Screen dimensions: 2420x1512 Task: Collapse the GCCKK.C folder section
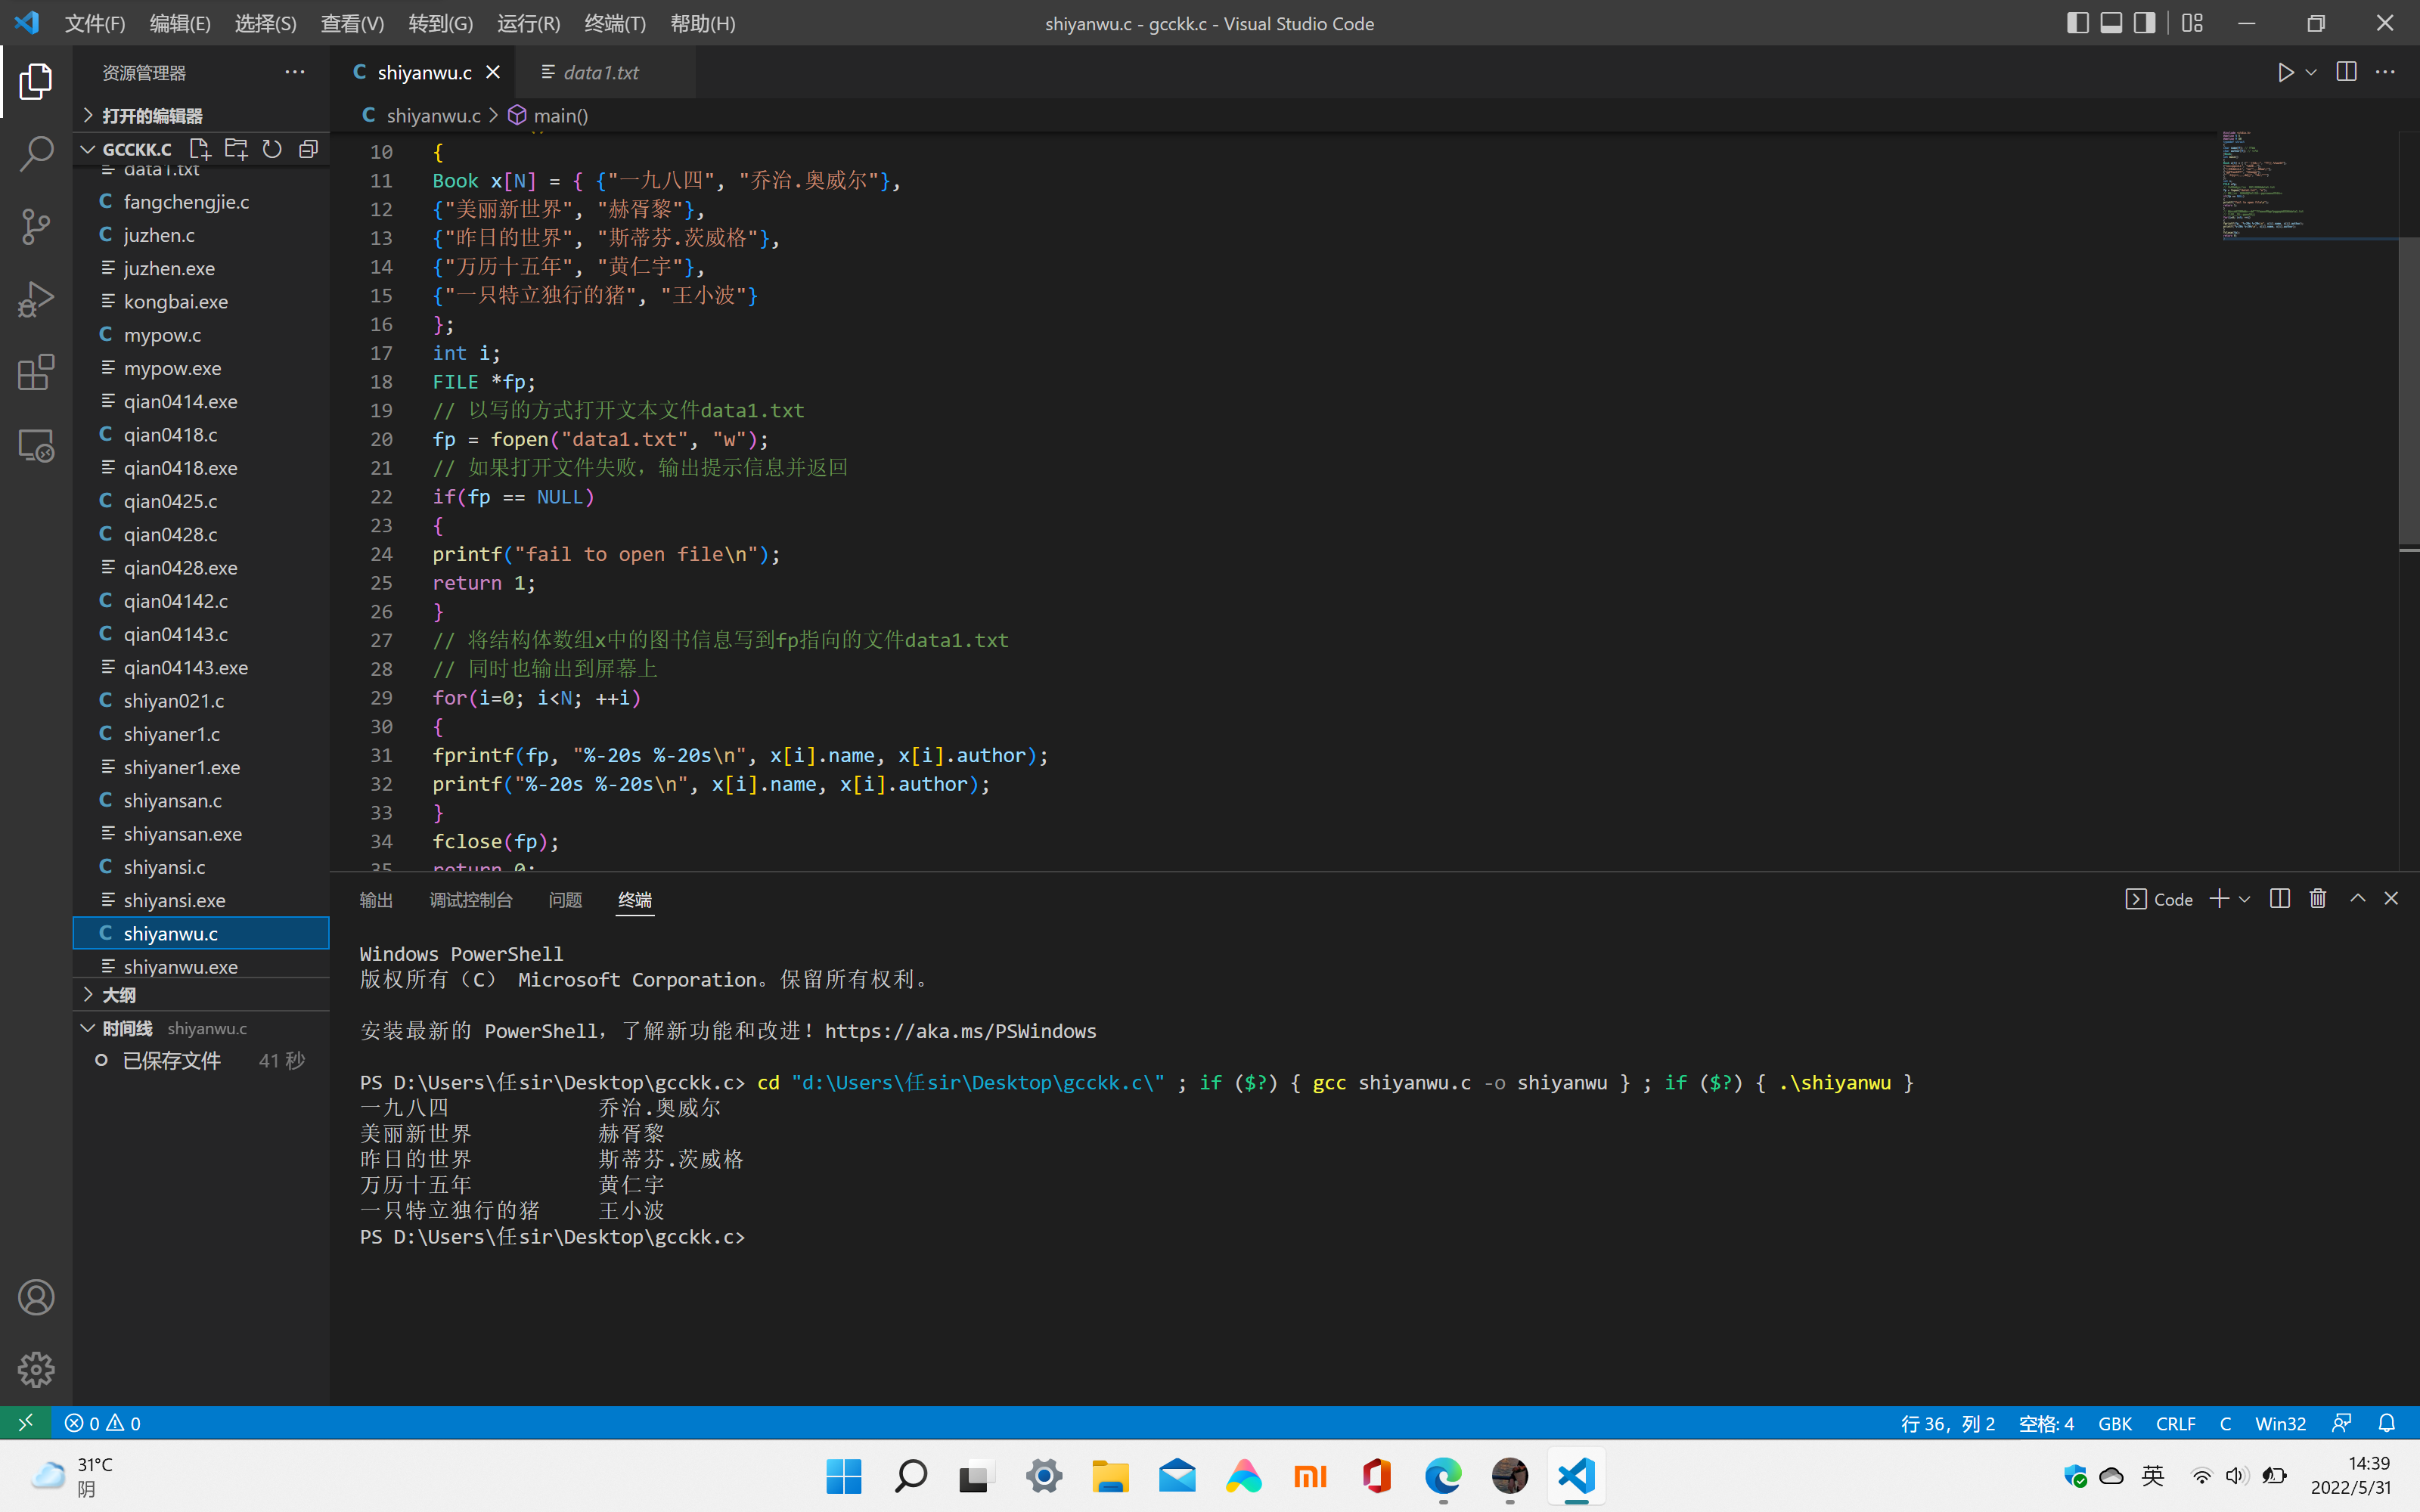click(88, 149)
